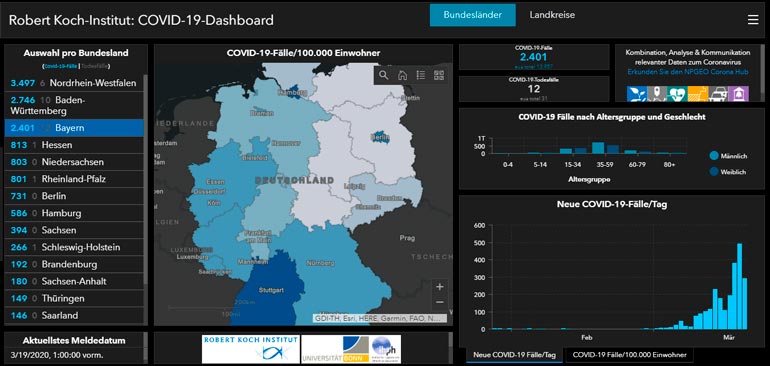Image resolution: width=770 pixels, height=366 pixels.
Task: Click the teal heart health tile
Action: (x=677, y=94)
